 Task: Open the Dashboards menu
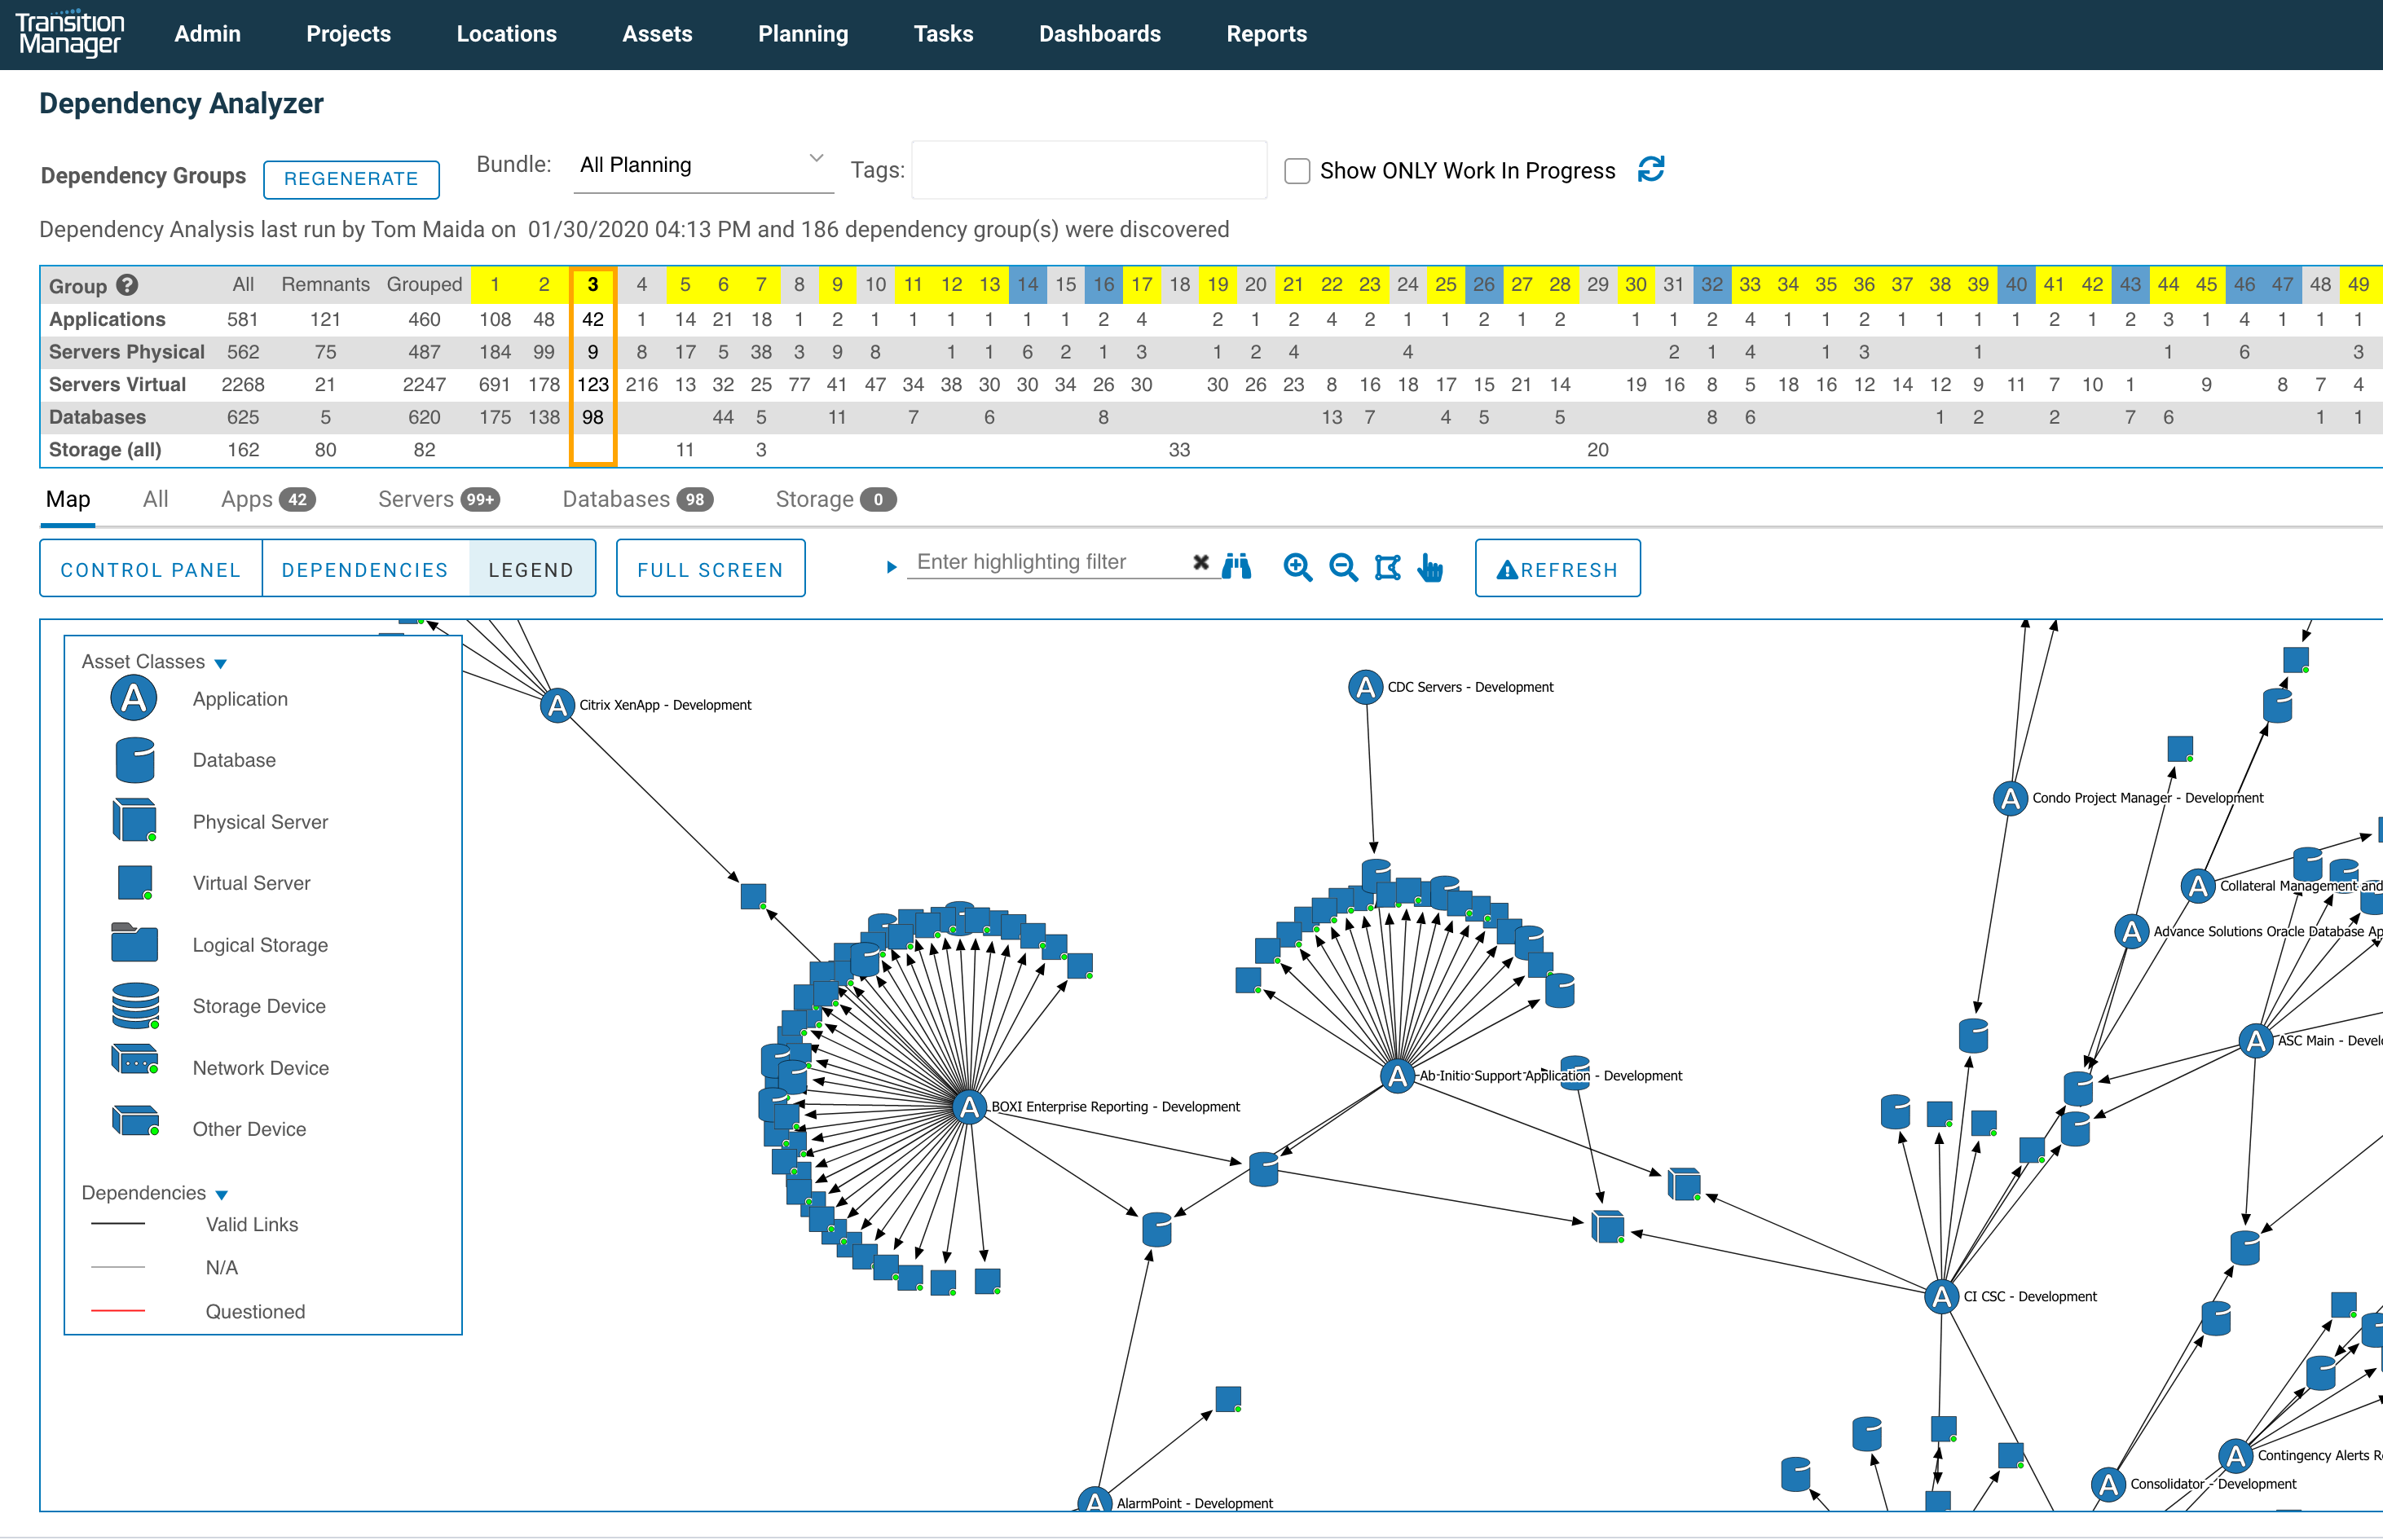click(x=1099, y=34)
